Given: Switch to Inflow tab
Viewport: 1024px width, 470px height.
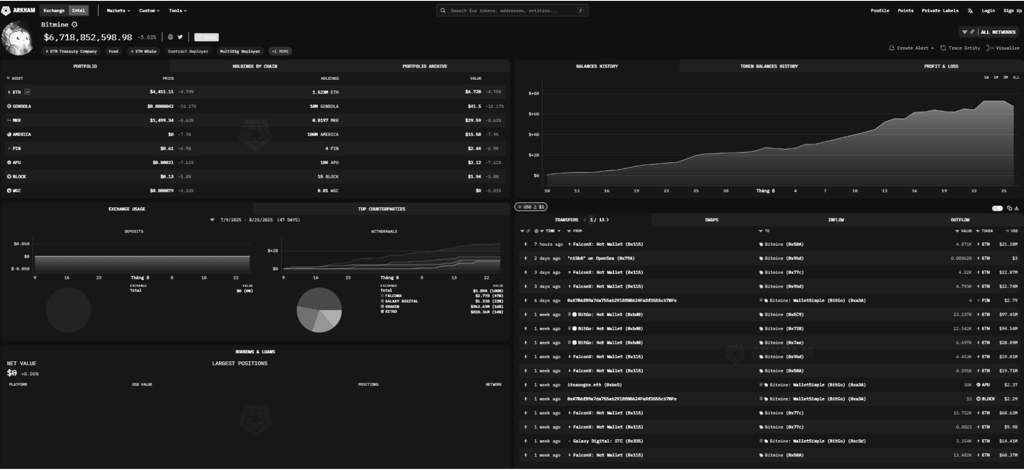Looking at the screenshot, I should point(836,220).
